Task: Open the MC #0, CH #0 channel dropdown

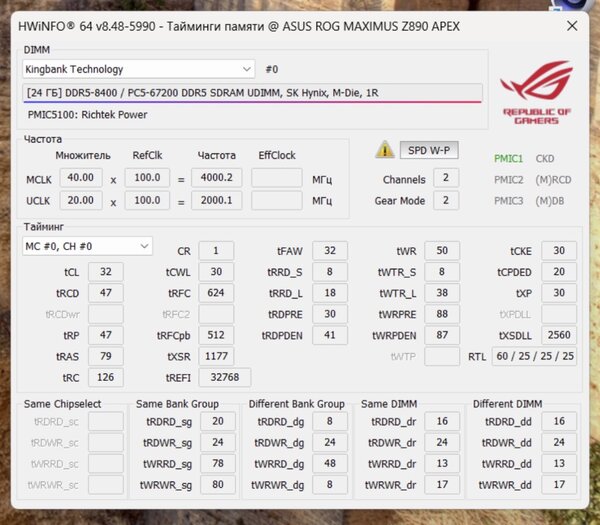Action: [x=87, y=246]
